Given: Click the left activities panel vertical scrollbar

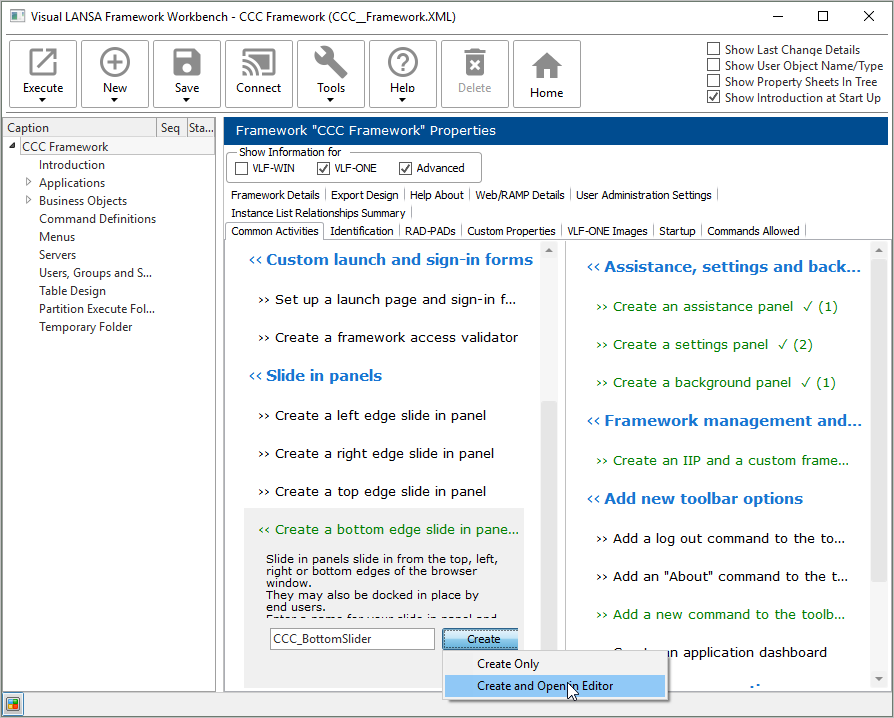Looking at the screenshot, I should pos(549,500).
